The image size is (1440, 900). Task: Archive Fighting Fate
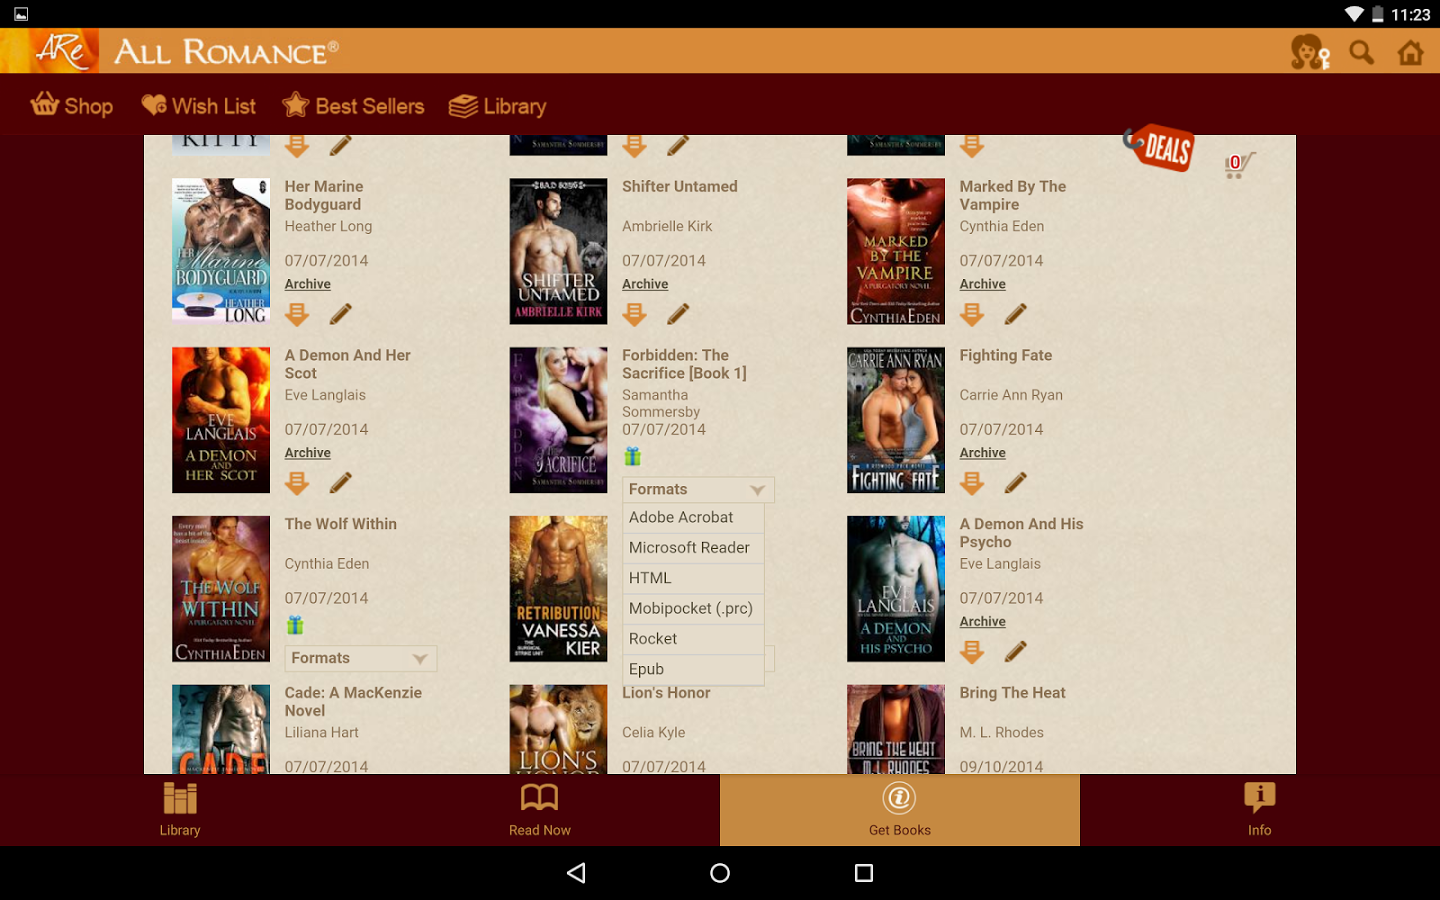pos(983,453)
